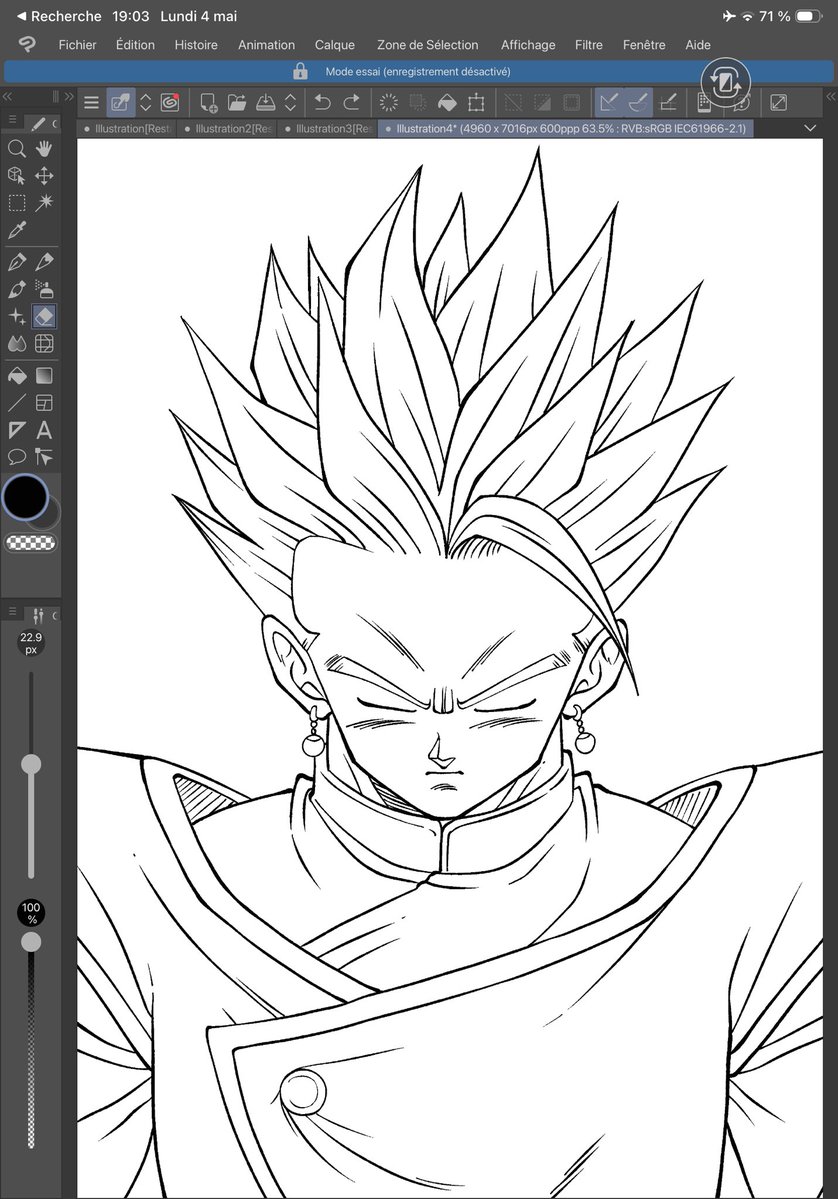Select the Liquify mesh tool
Viewport: 838px width, 1199px height.
(x=44, y=344)
